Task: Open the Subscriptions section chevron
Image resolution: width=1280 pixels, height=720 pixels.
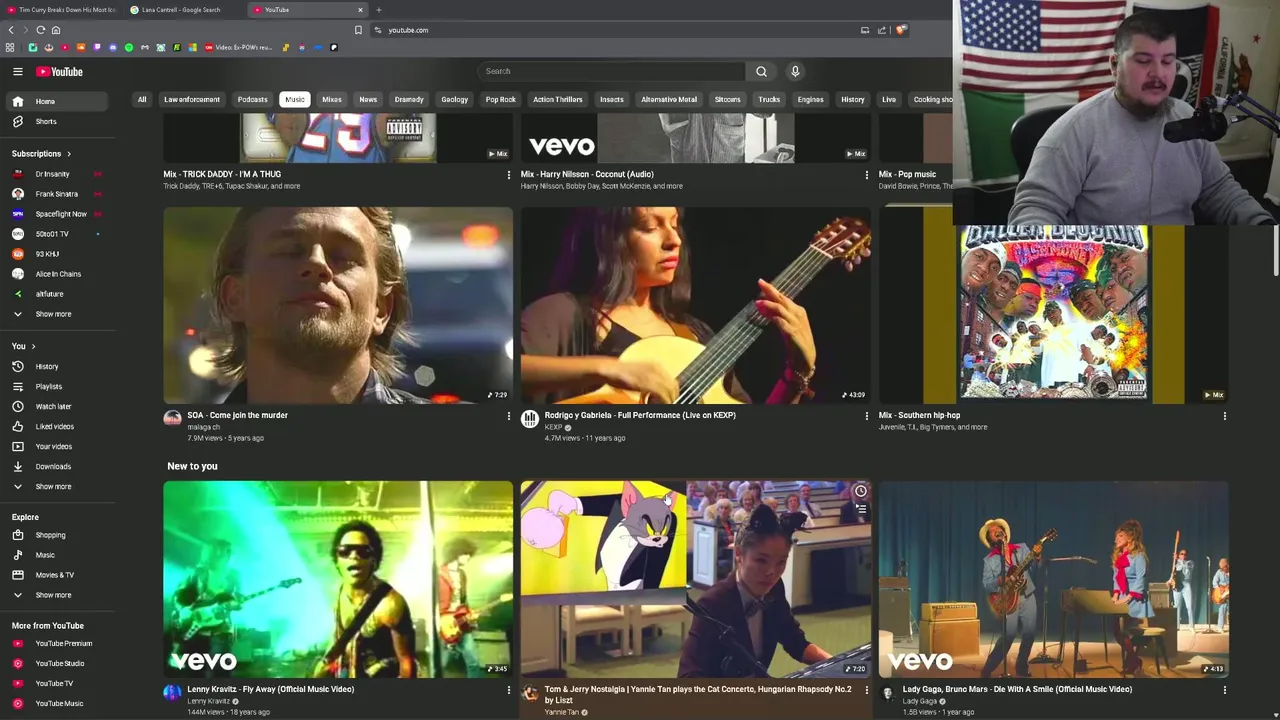Action: coord(69,154)
